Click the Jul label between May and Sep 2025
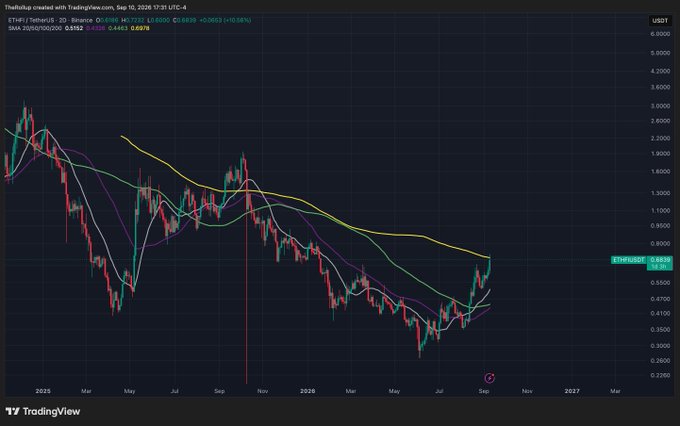The height and width of the screenshot is (426, 680). (174, 391)
